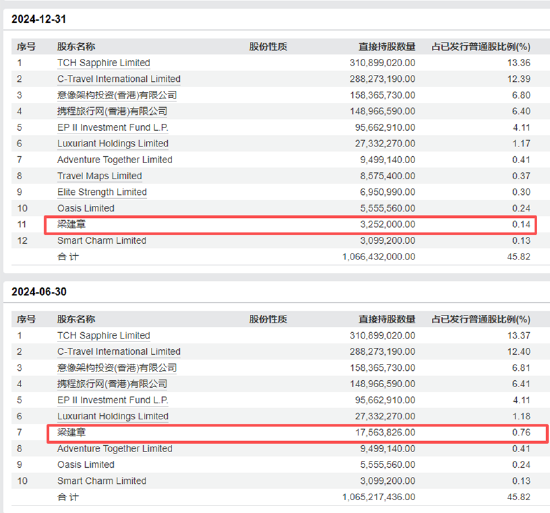Screen dimensions: 550x513
Task: Open Luxuriant Holdings Limited in 2024-06-30 table
Action: pos(113,416)
